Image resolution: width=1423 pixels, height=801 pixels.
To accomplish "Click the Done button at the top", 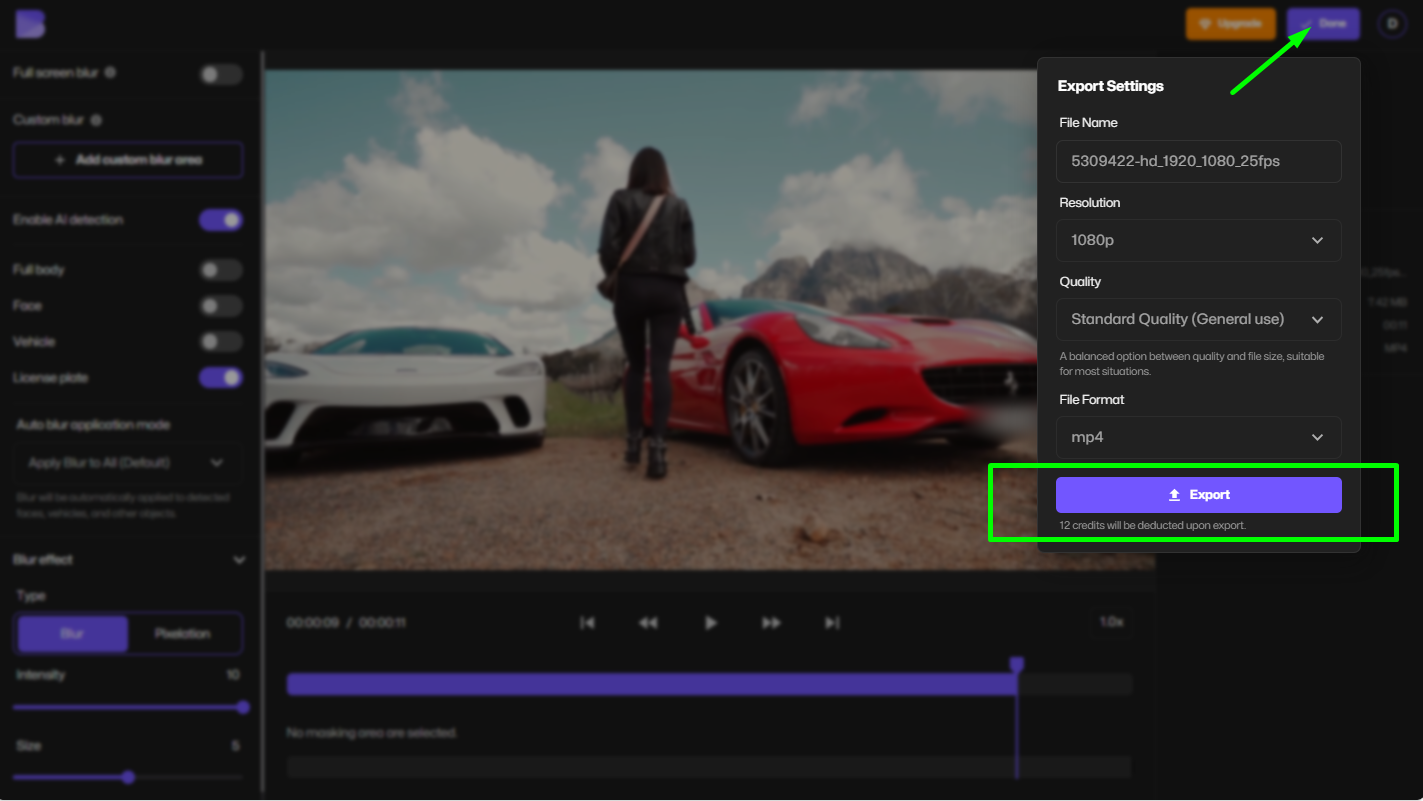I will coord(1322,23).
